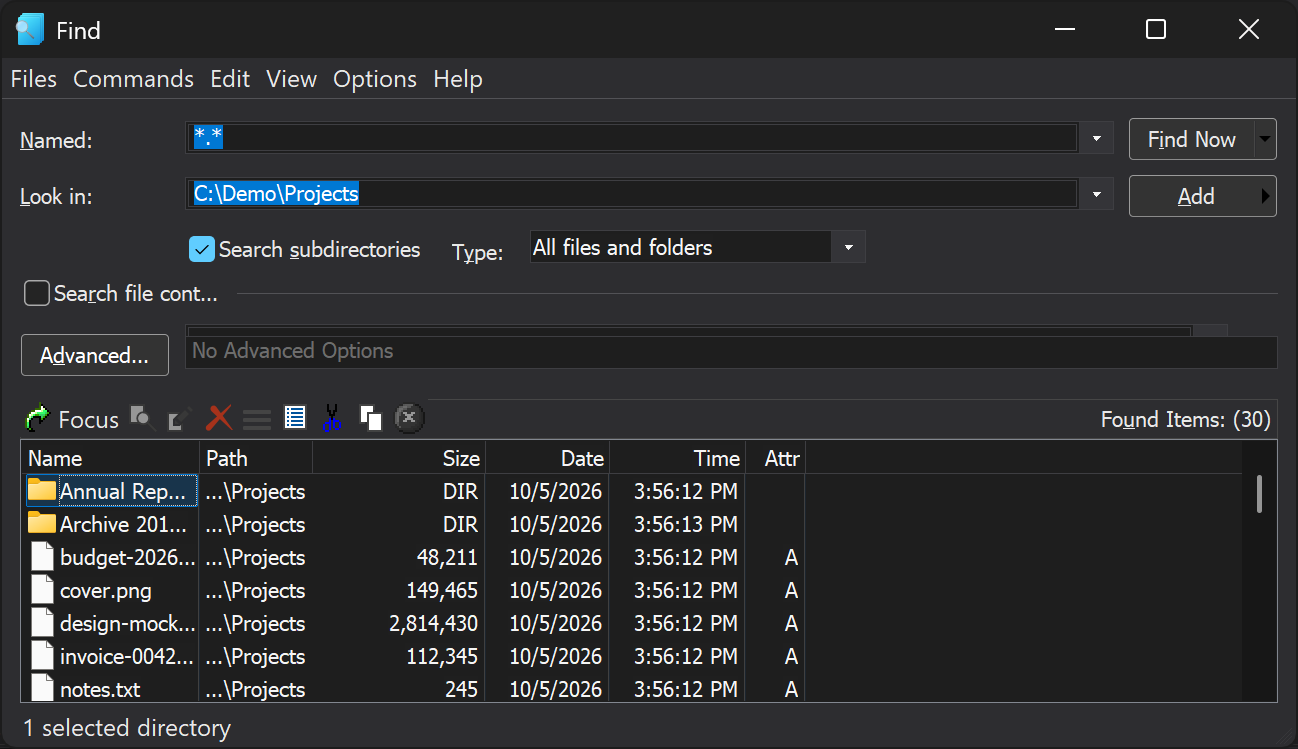Open the Help menu
This screenshot has height=749, width=1298.
click(x=458, y=79)
